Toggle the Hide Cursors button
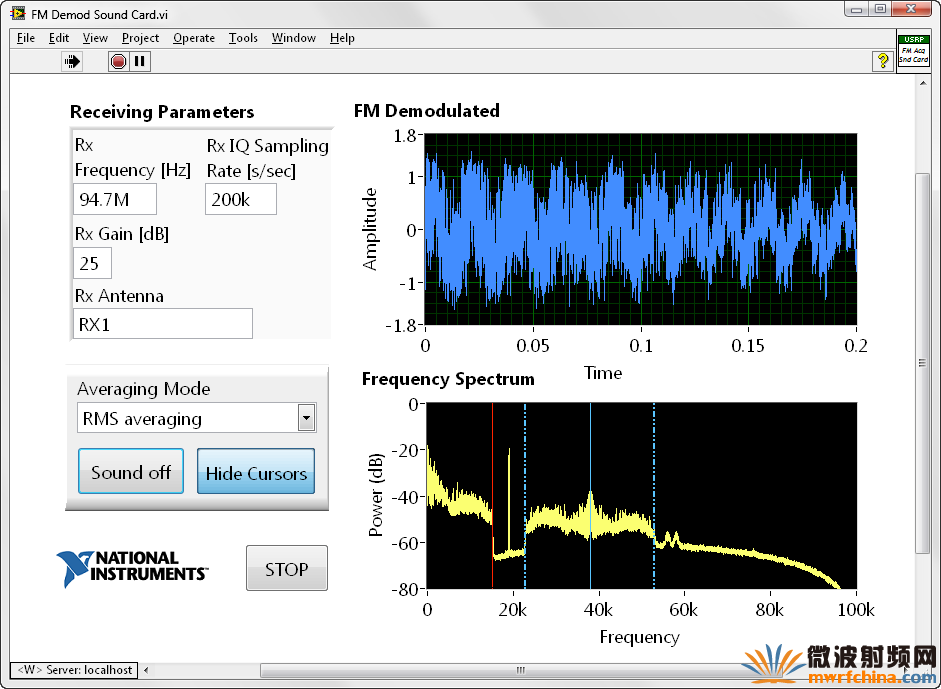 pos(256,472)
